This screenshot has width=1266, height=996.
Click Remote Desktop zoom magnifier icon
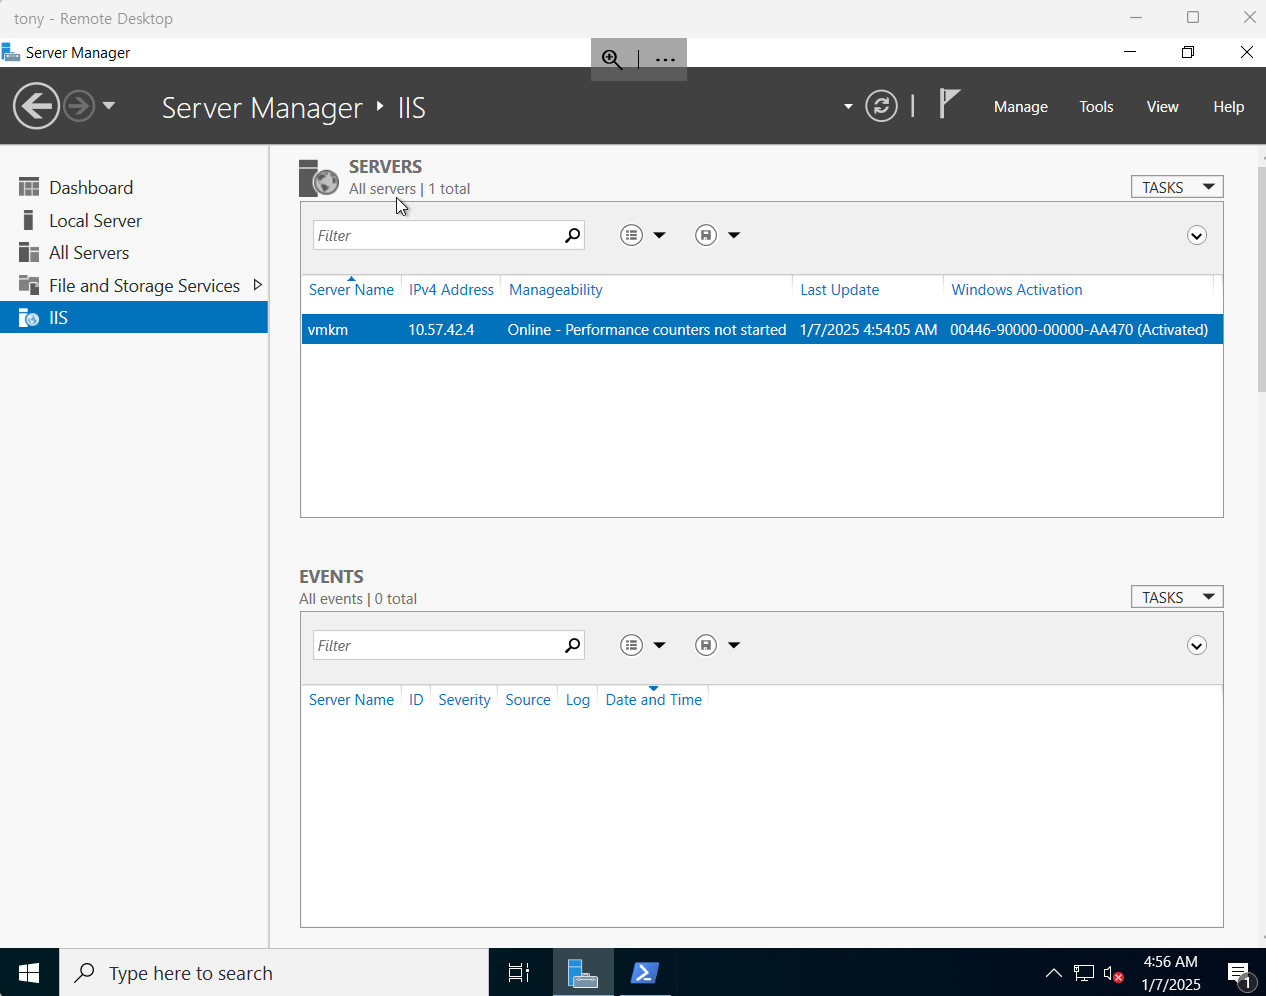(x=612, y=59)
